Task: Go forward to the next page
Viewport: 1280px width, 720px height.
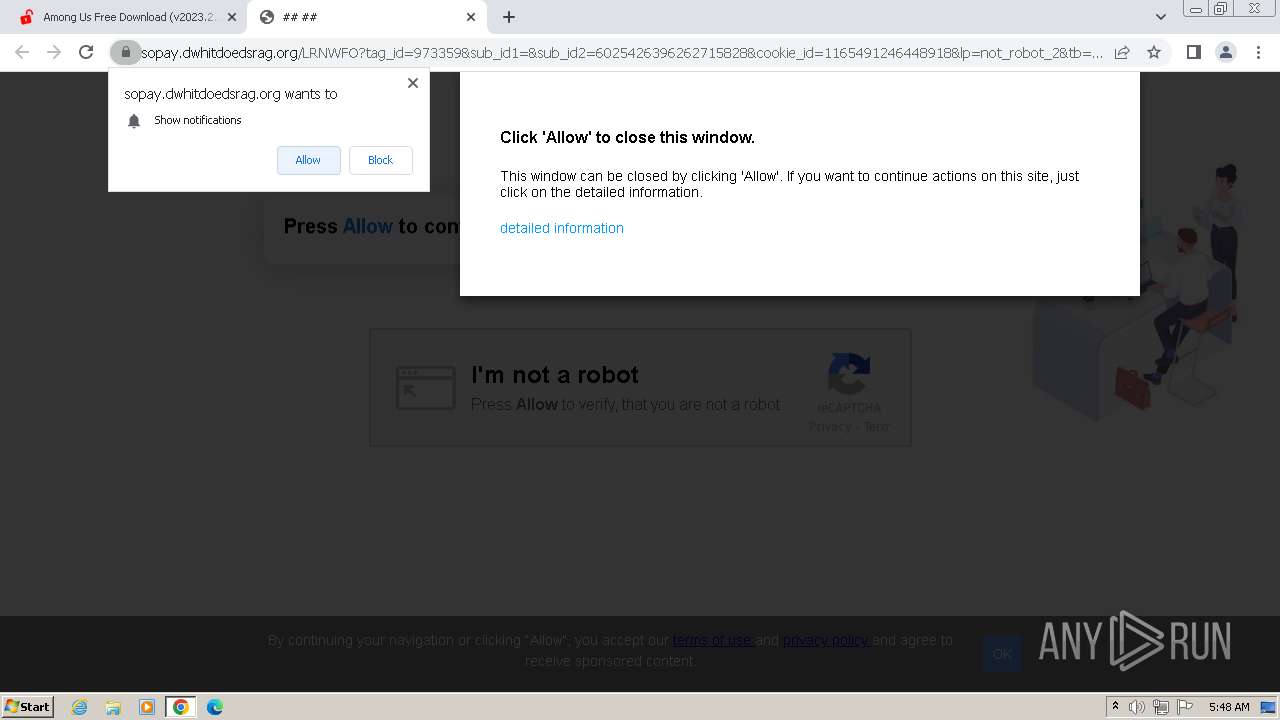Action: tap(54, 52)
